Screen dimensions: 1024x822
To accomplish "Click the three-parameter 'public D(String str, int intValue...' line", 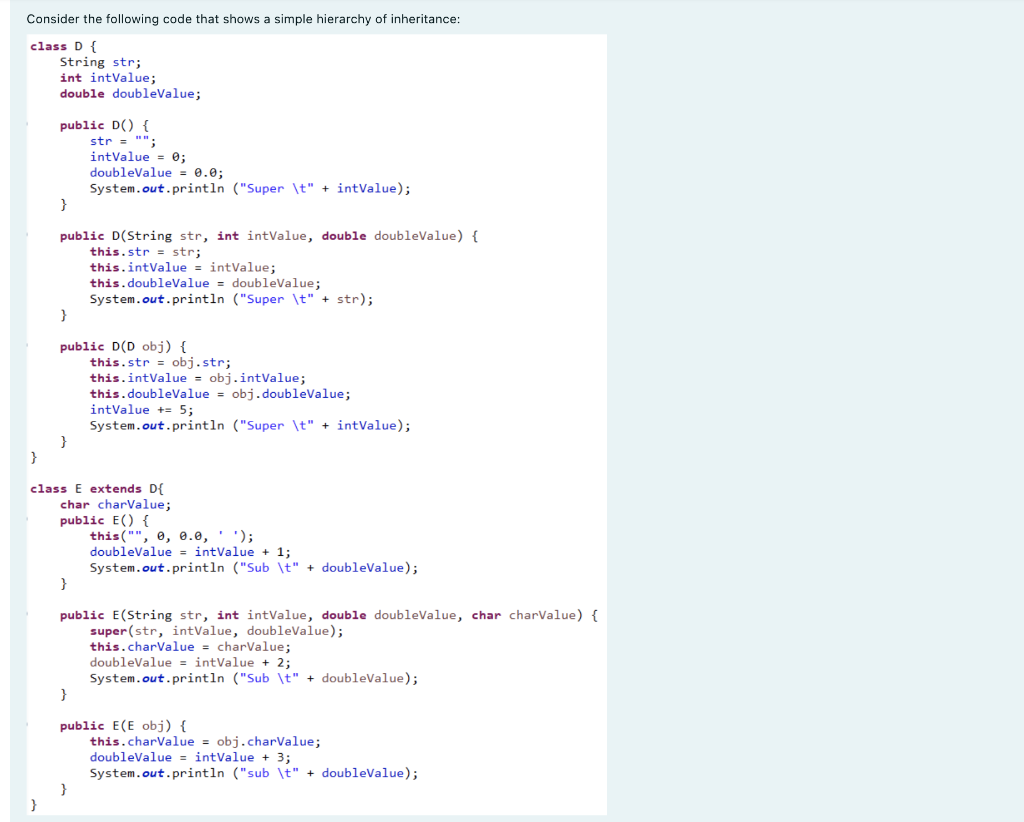I will click(269, 236).
